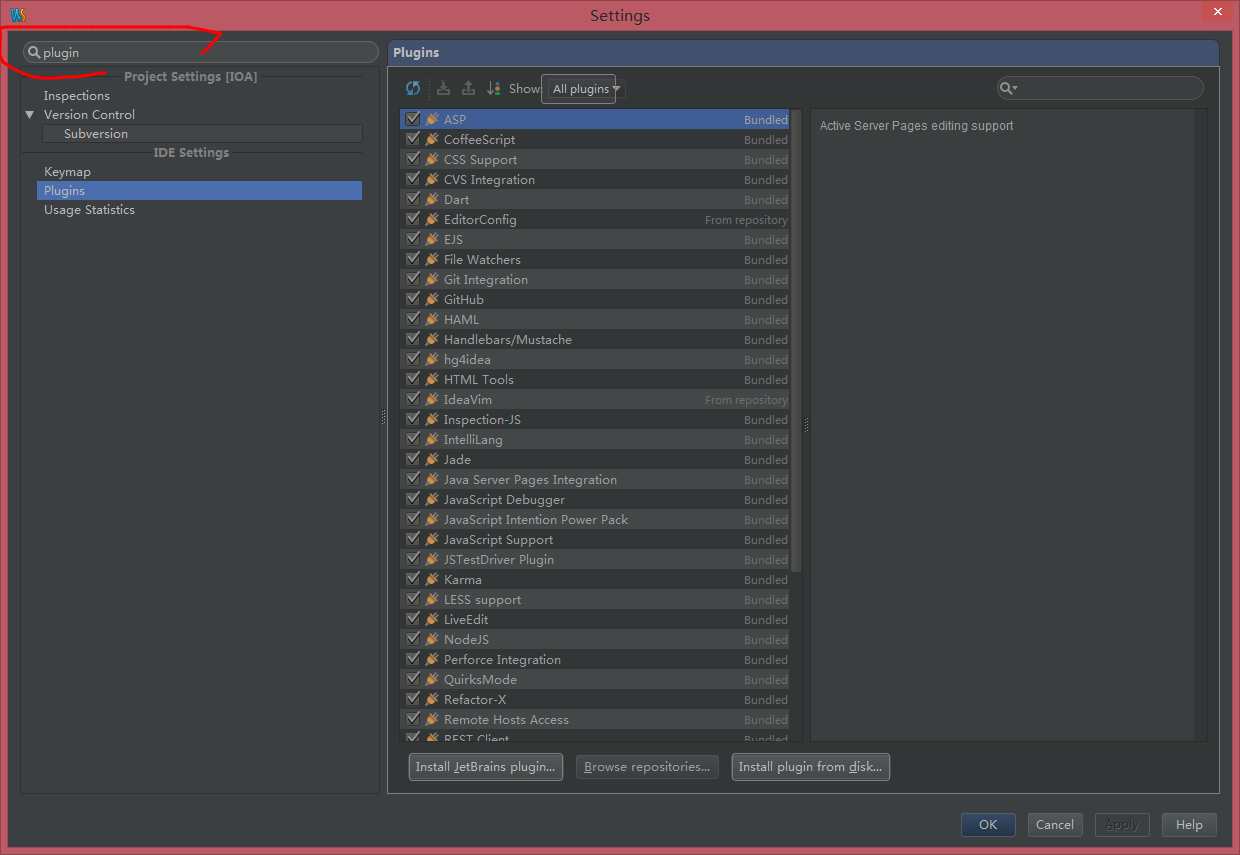This screenshot has width=1240, height=855.
Task: Select the JSTestDriver Plugin row
Action: [x=595, y=559]
